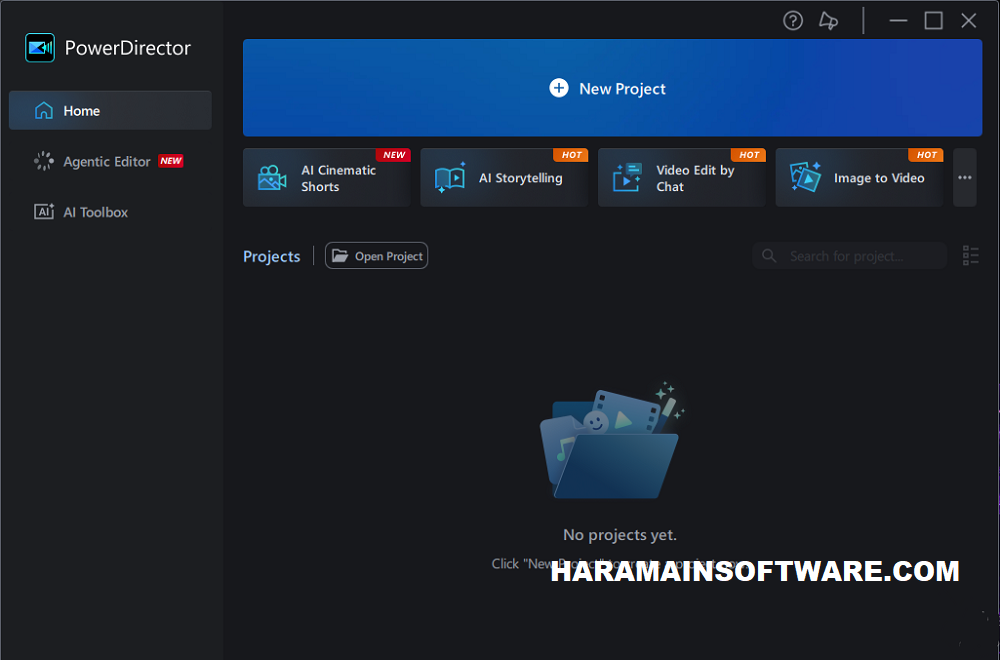Launch AI Cinematic Shorts tool
This screenshot has width=1000, height=660.
click(327, 178)
